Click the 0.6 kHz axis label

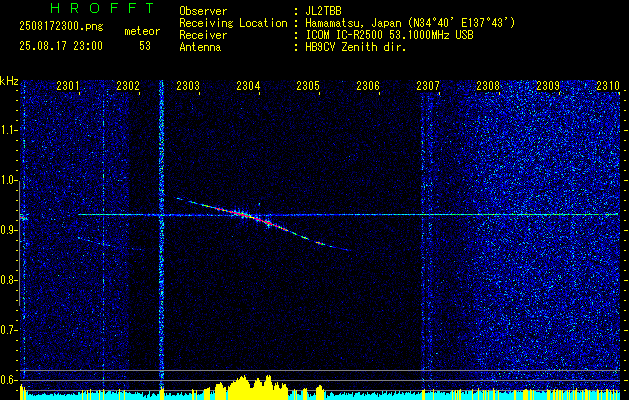pyautogui.click(x=9, y=380)
